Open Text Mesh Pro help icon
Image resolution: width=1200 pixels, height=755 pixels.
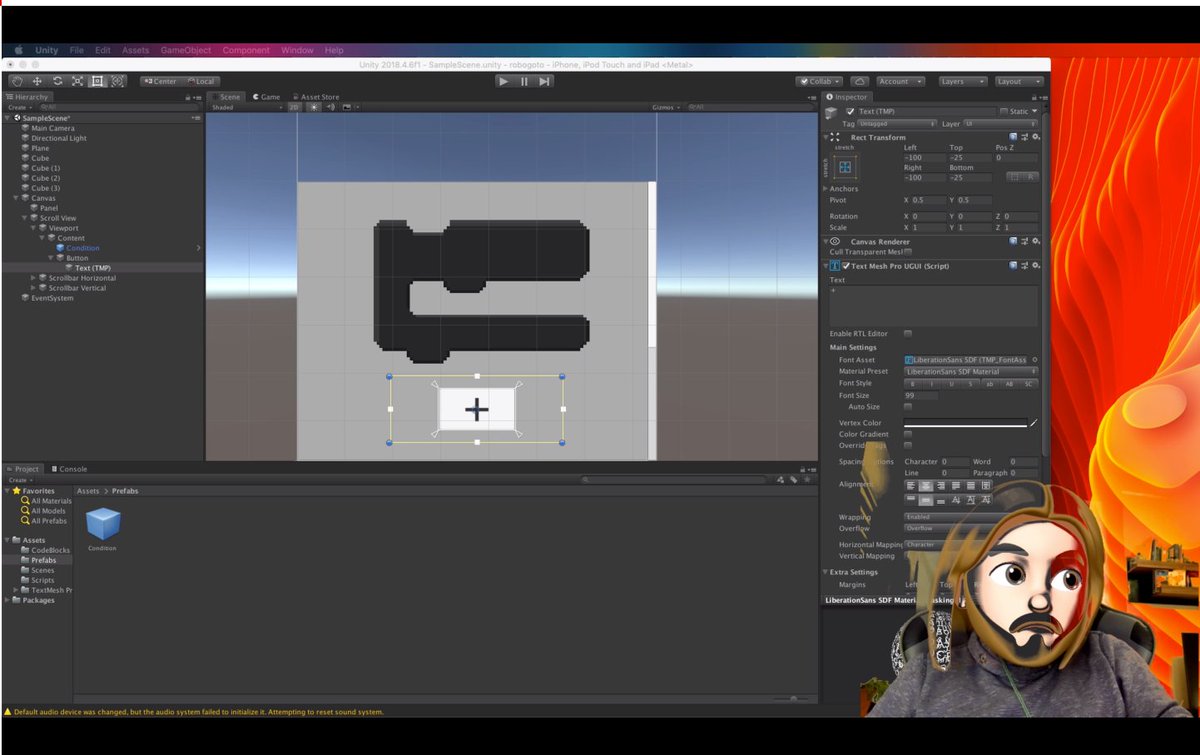(x=1013, y=266)
